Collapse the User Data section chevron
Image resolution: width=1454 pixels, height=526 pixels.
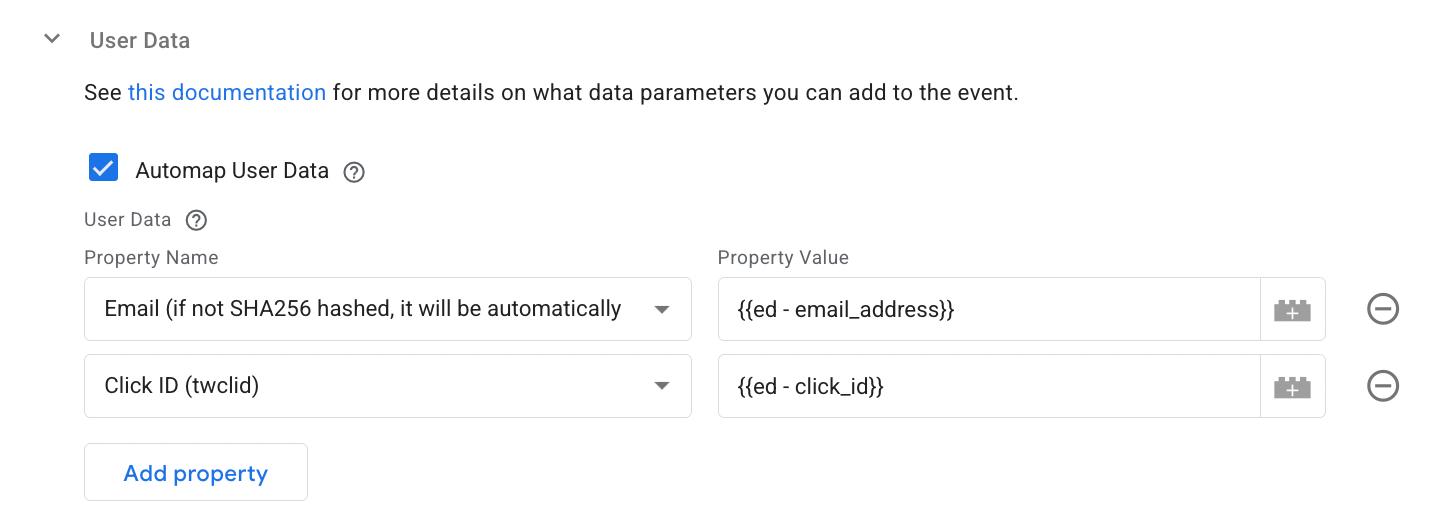click(52, 40)
